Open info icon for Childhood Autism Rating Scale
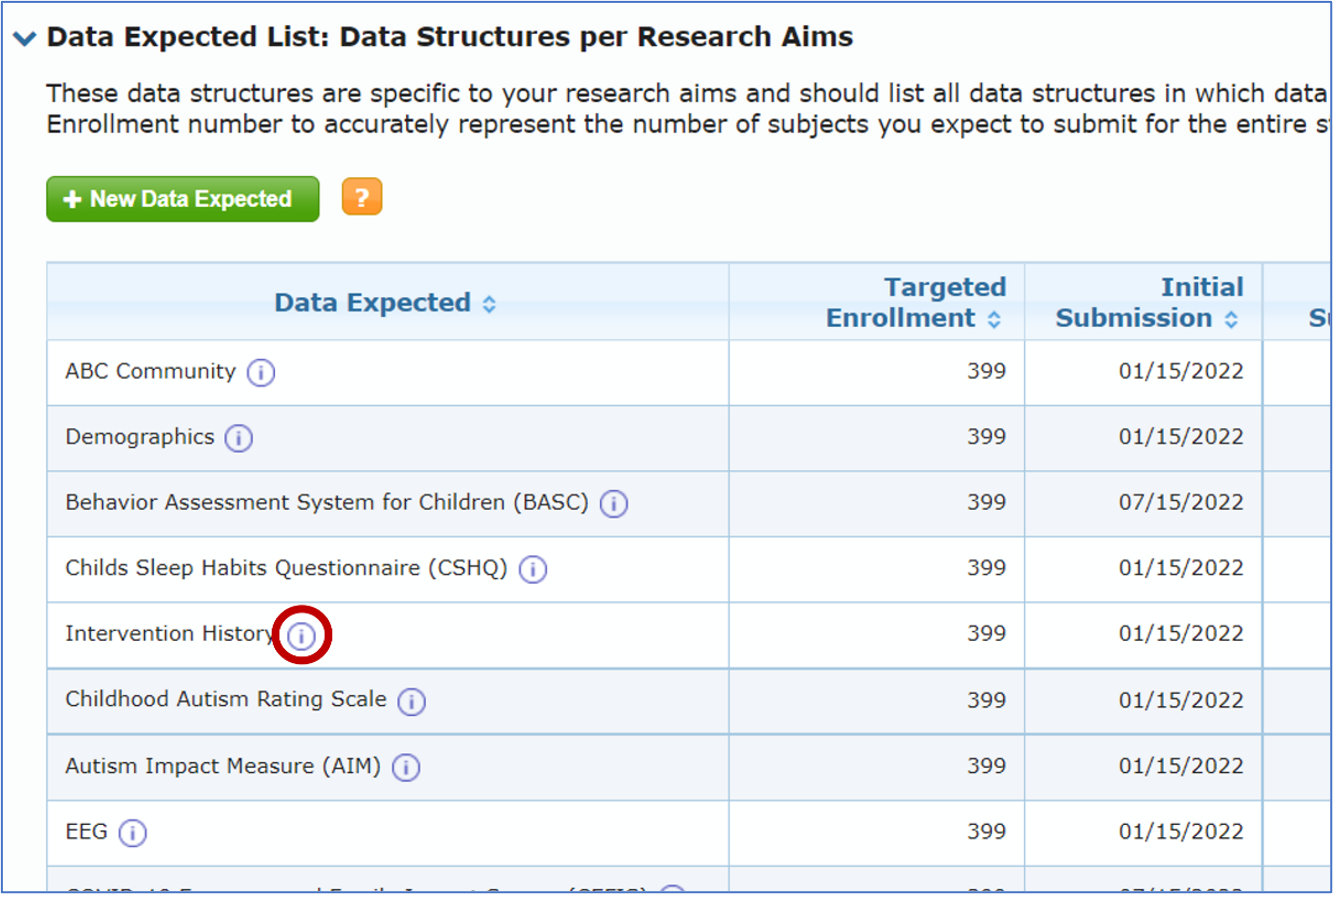 coord(411,701)
